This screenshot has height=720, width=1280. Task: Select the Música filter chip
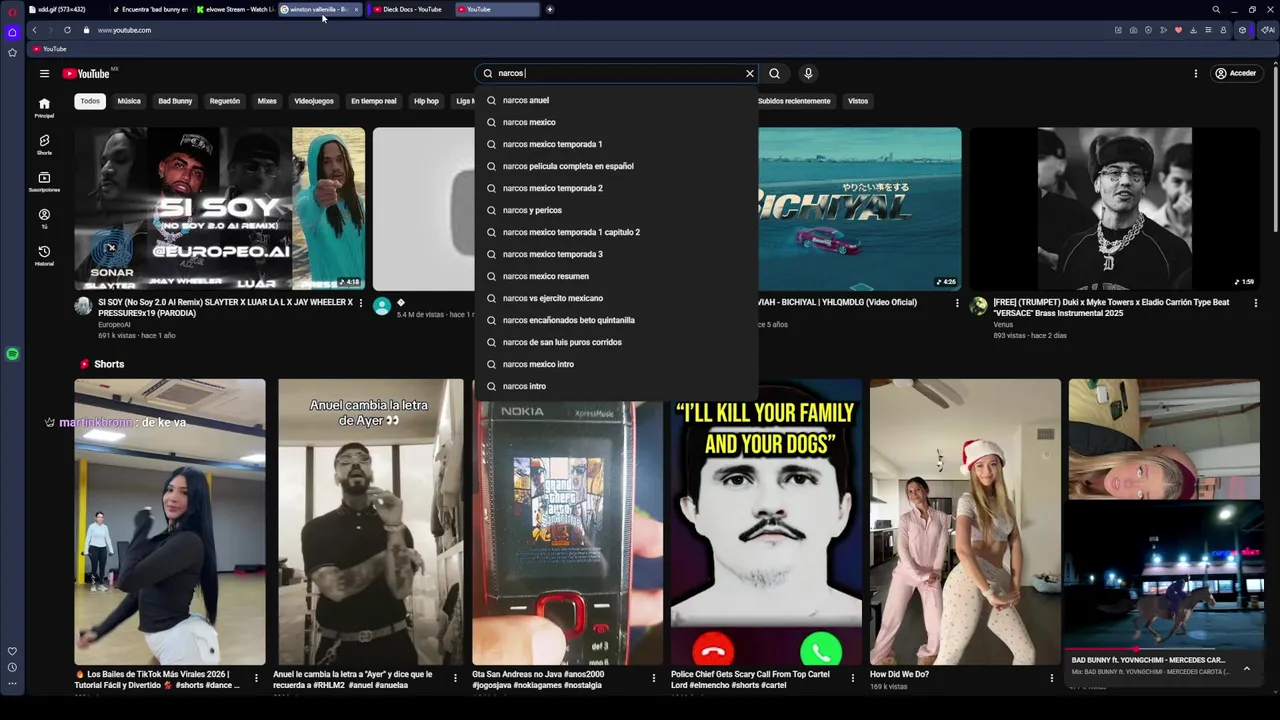point(129,101)
